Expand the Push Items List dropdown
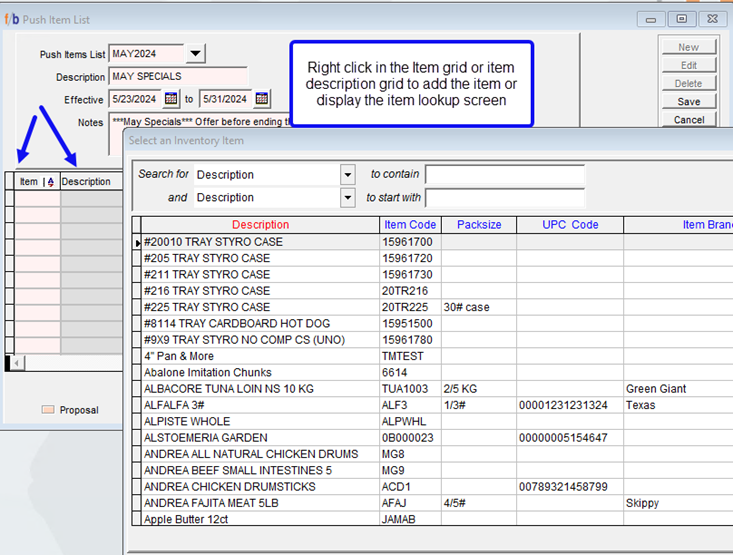The width and height of the screenshot is (733, 555). 196,54
